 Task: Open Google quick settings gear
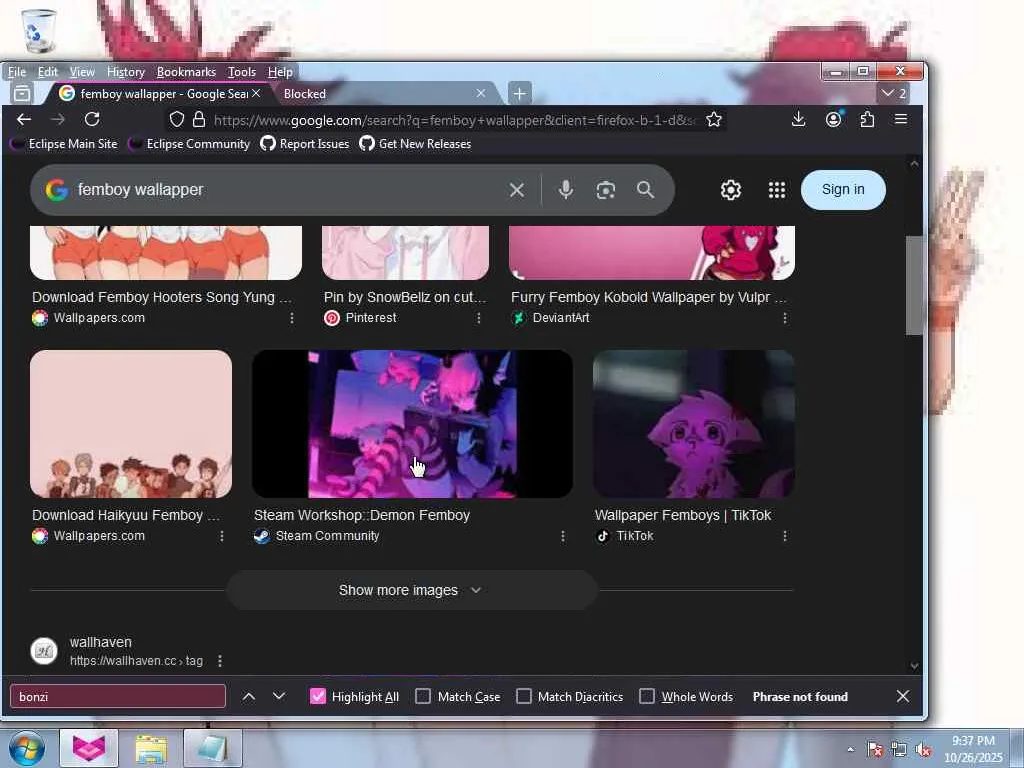[x=731, y=190]
